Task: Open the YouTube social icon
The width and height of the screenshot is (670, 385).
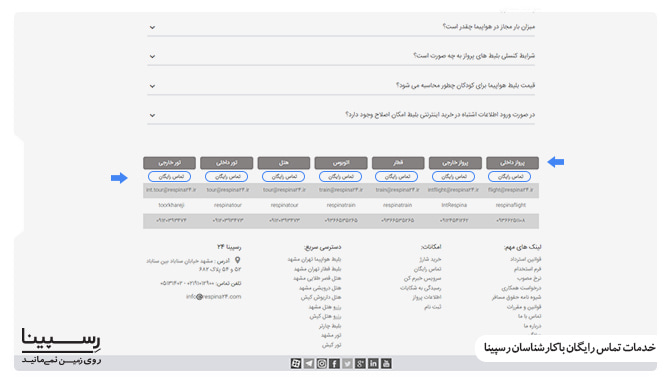Action: click(386, 364)
